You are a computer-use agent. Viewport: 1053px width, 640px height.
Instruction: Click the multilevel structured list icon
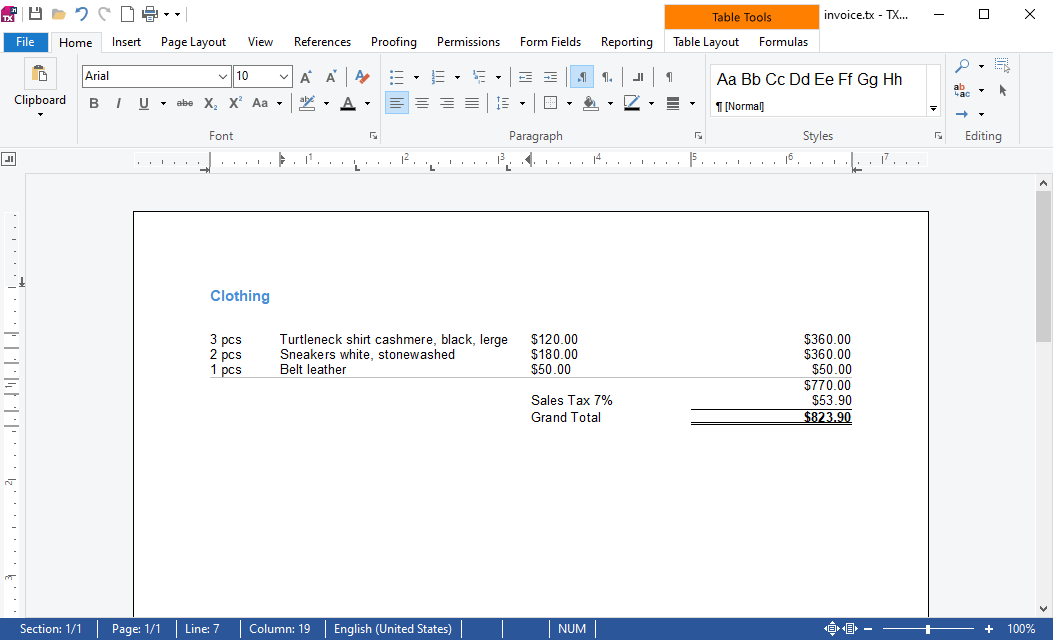click(x=479, y=77)
